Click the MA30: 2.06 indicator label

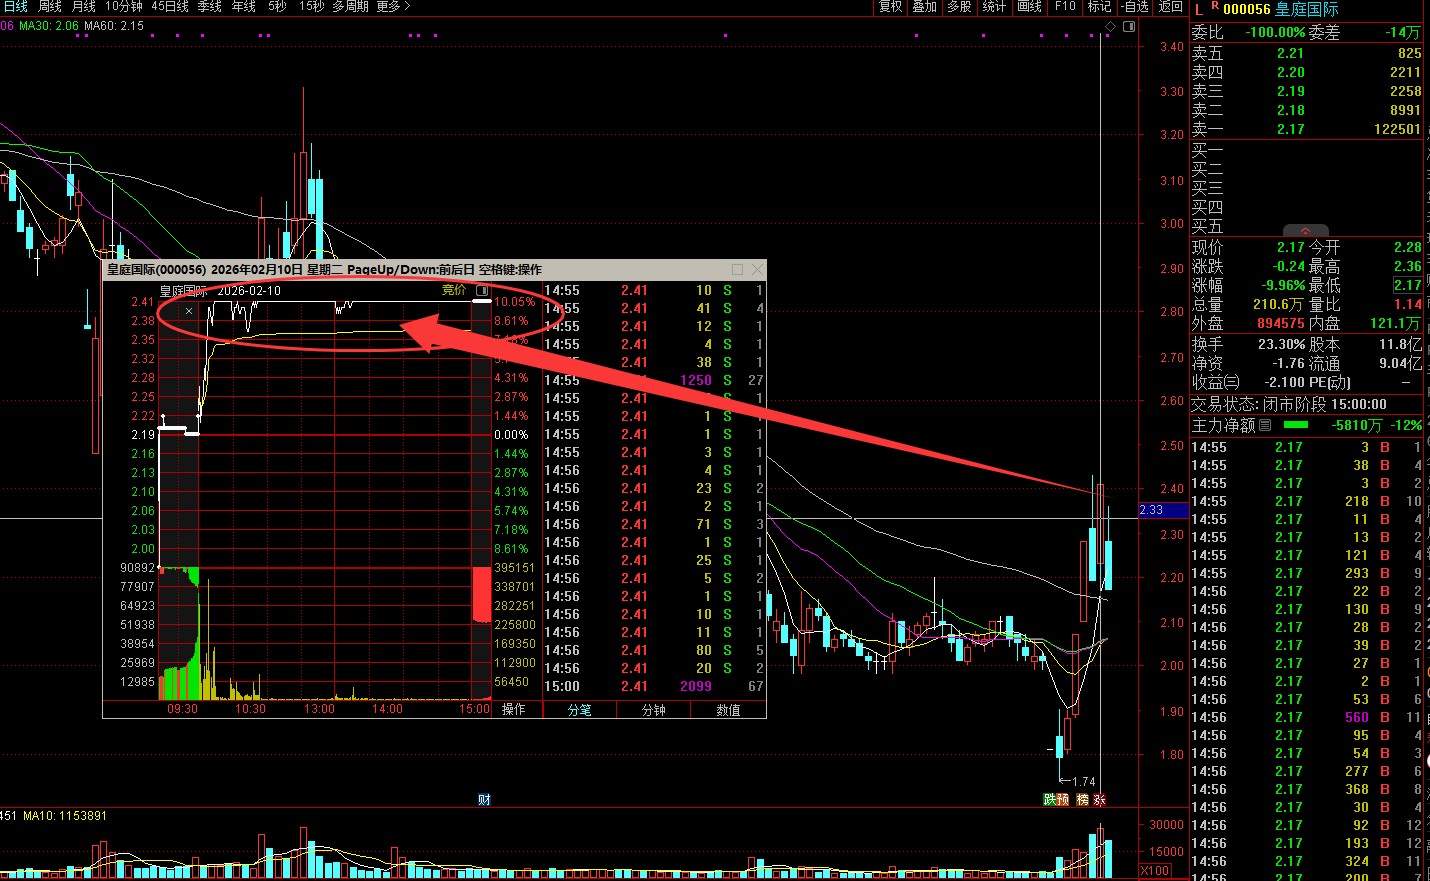49,26
